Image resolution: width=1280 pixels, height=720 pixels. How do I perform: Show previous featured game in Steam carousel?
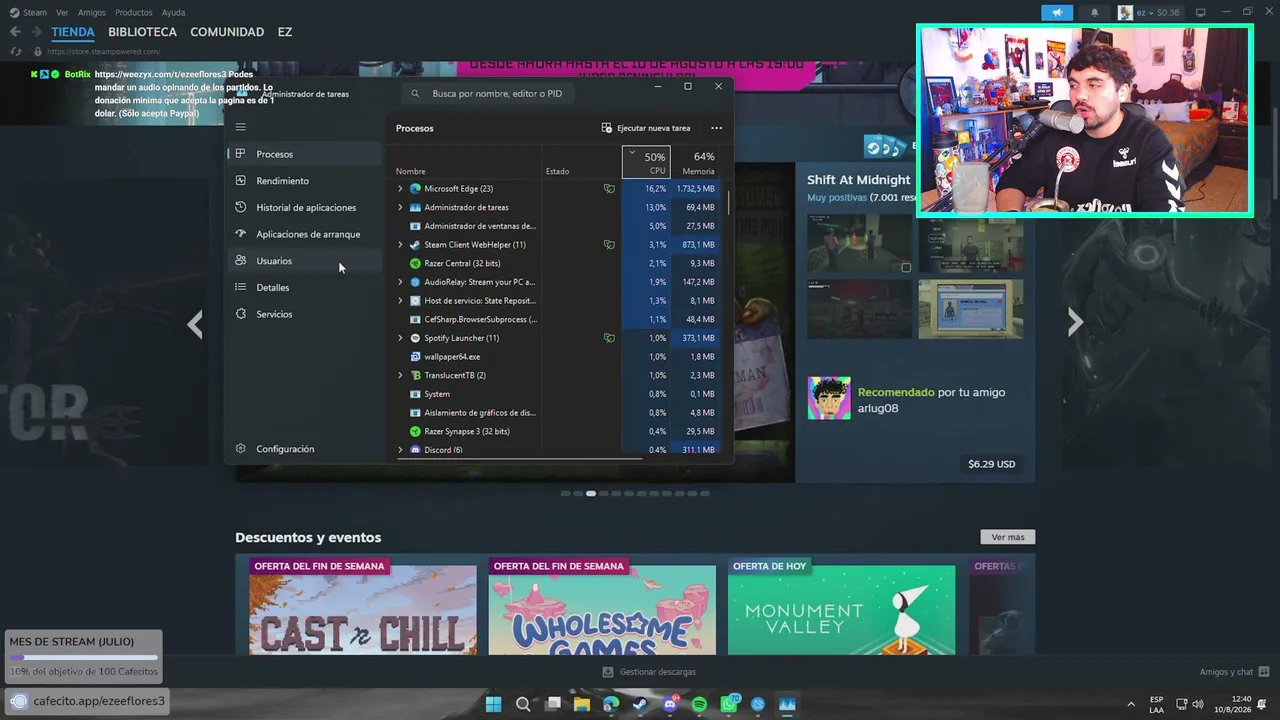(x=195, y=324)
